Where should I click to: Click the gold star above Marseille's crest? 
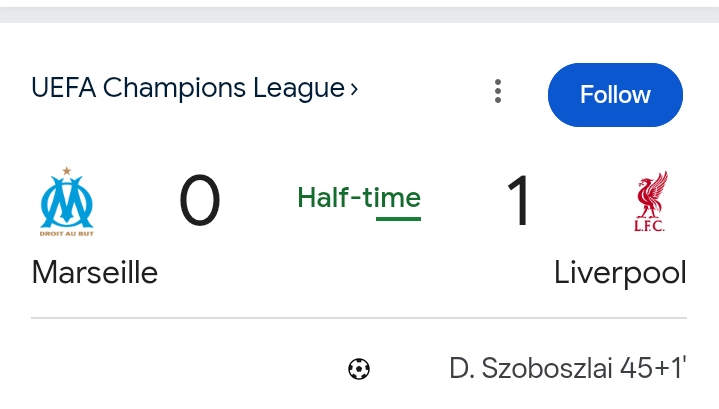click(67, 171)
